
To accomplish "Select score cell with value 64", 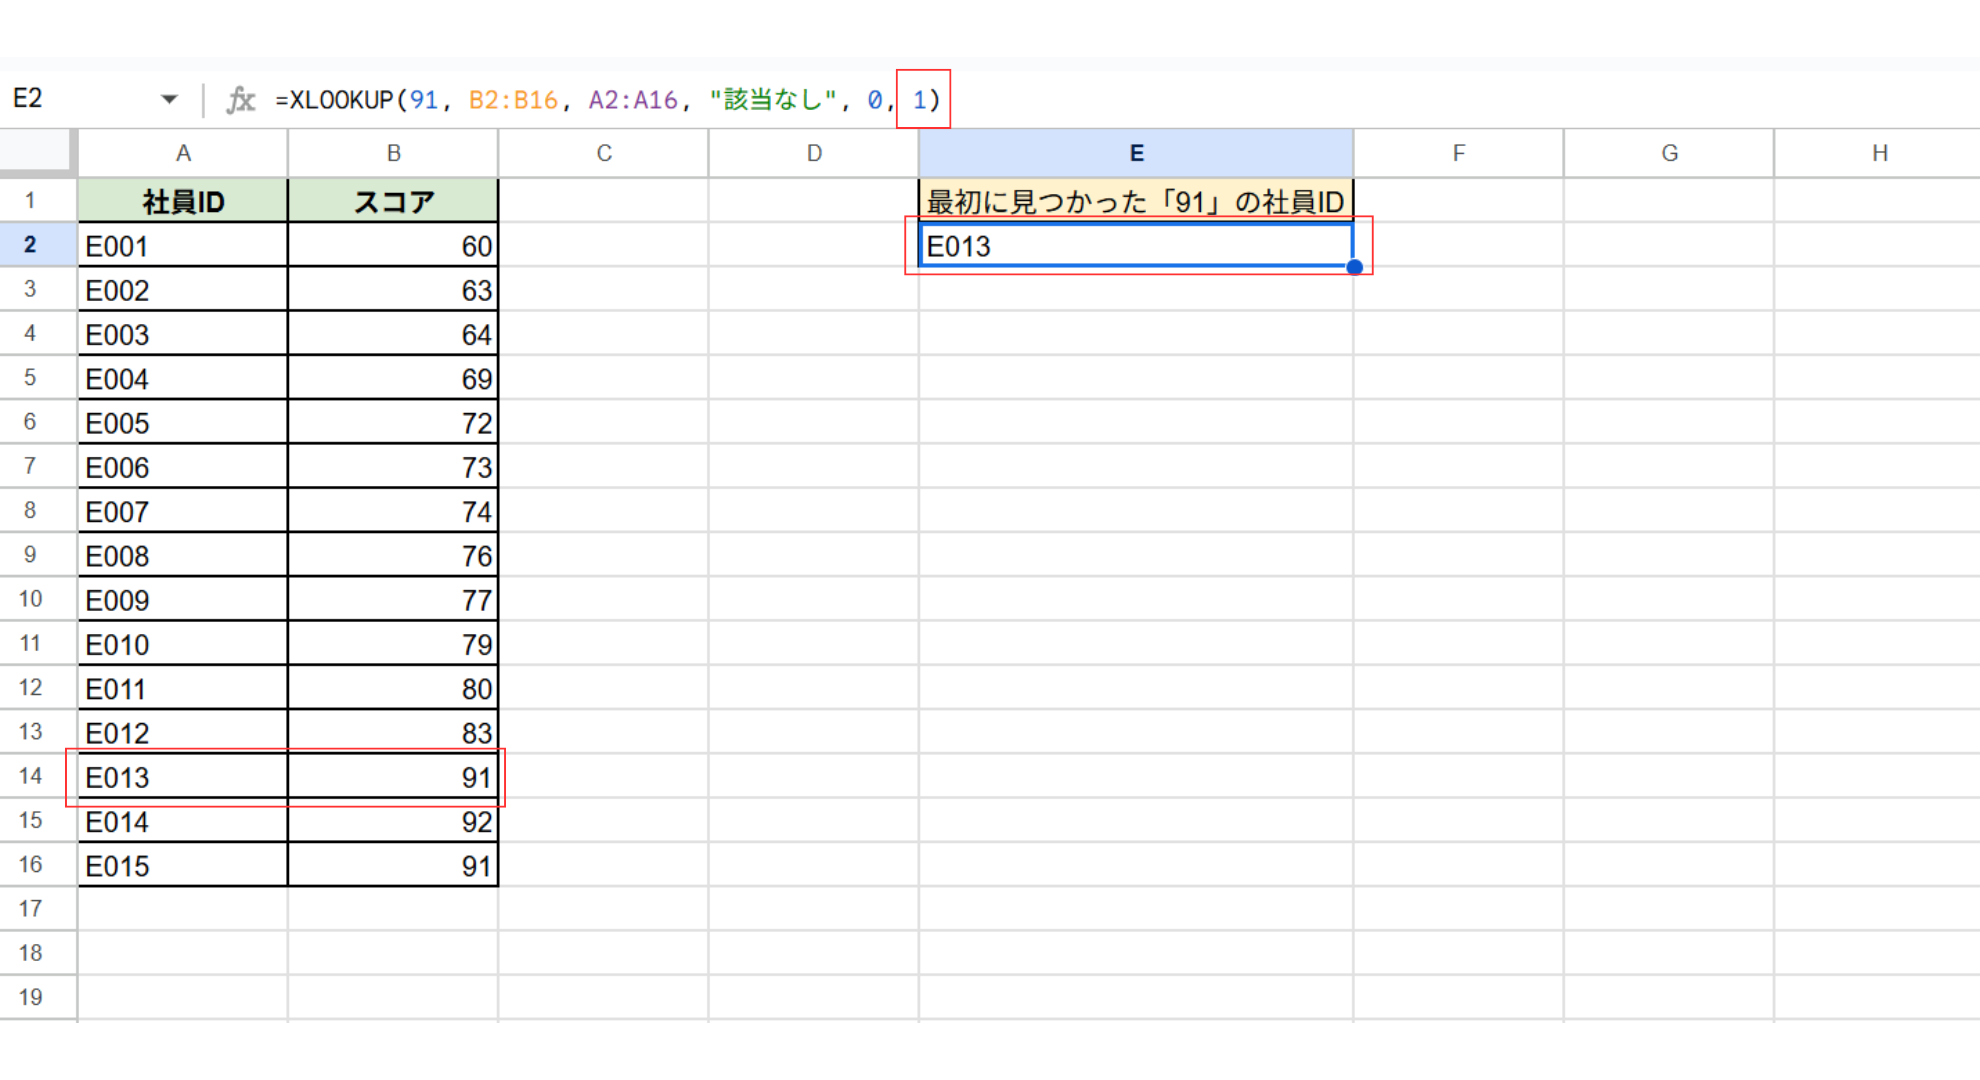I will [x=393, y=334].
